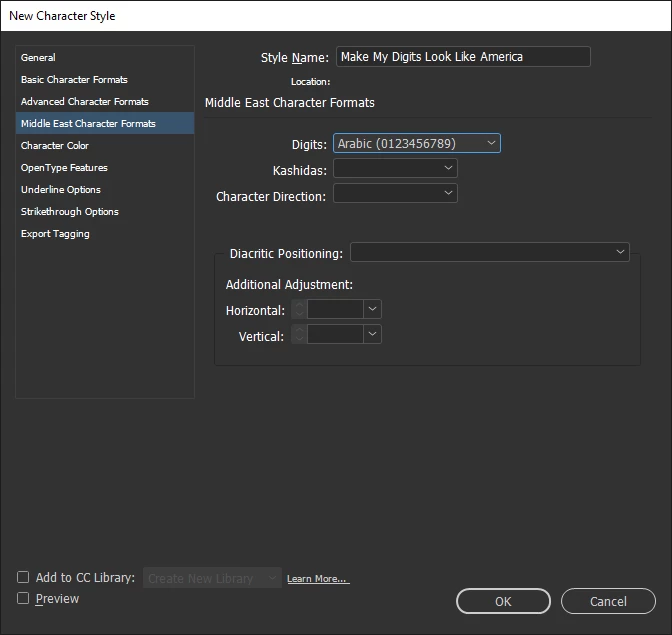Screen dimensions: 672x635
Task: Click the Cancel button
Action: pyautogui.click(x=608, y=601)
